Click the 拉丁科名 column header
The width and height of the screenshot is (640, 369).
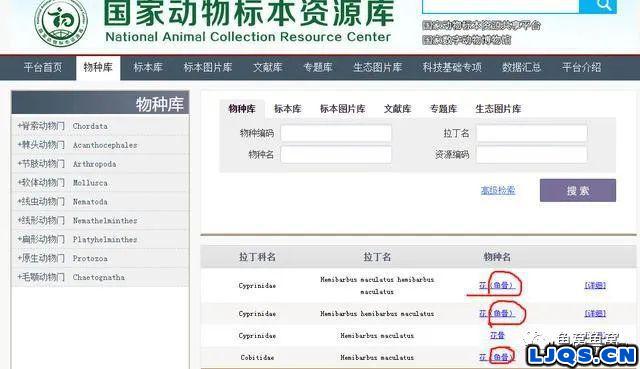click(x=257, y=257)
